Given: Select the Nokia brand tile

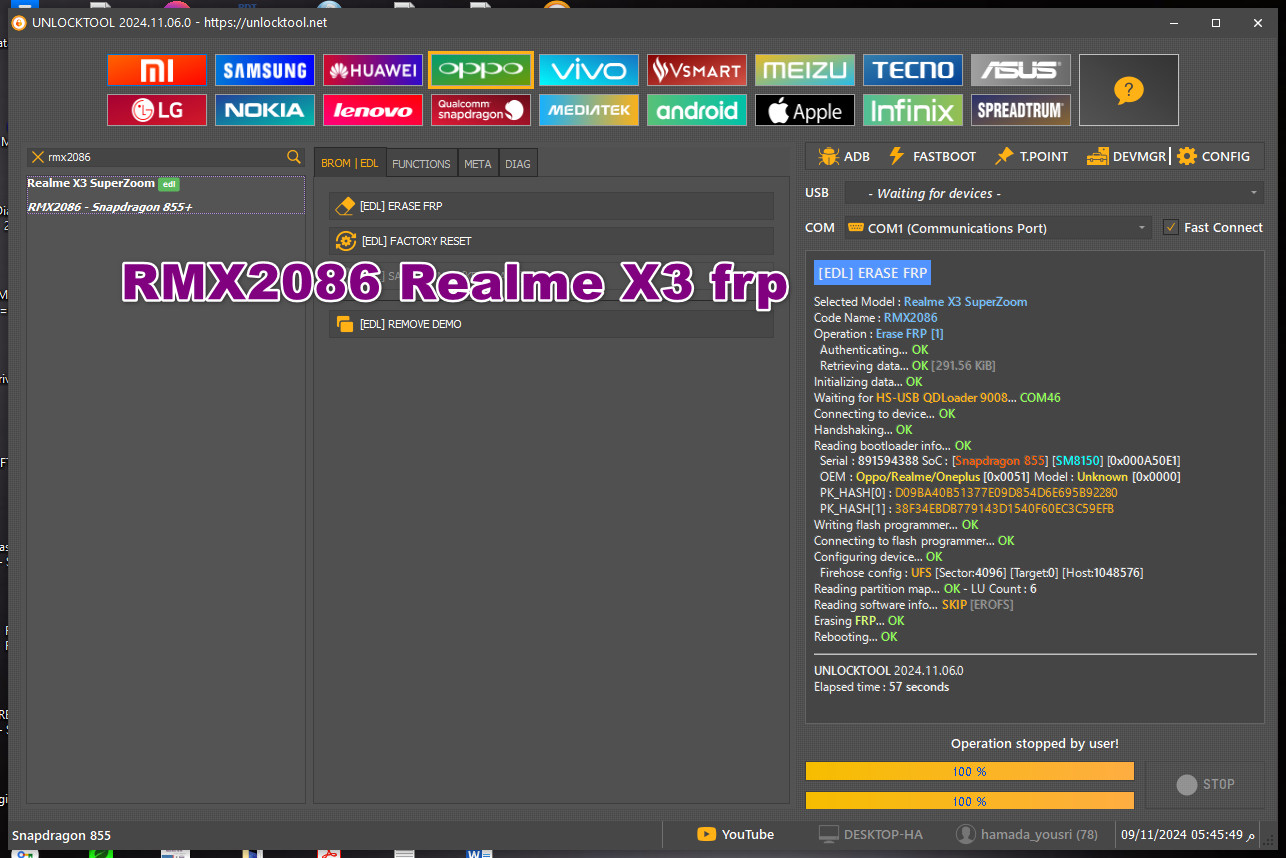Looking at the screenshot, I should coord(265,110).
